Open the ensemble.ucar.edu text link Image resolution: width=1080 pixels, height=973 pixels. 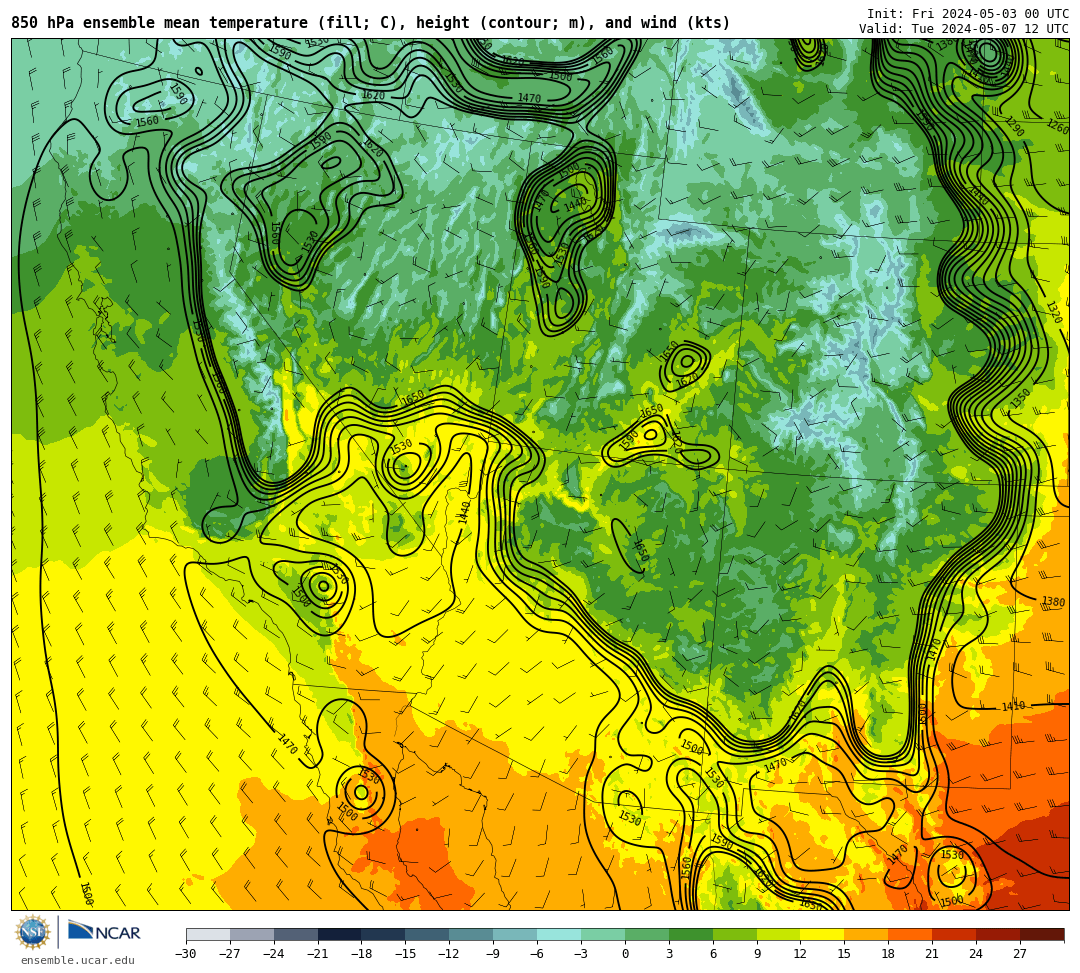78,960
